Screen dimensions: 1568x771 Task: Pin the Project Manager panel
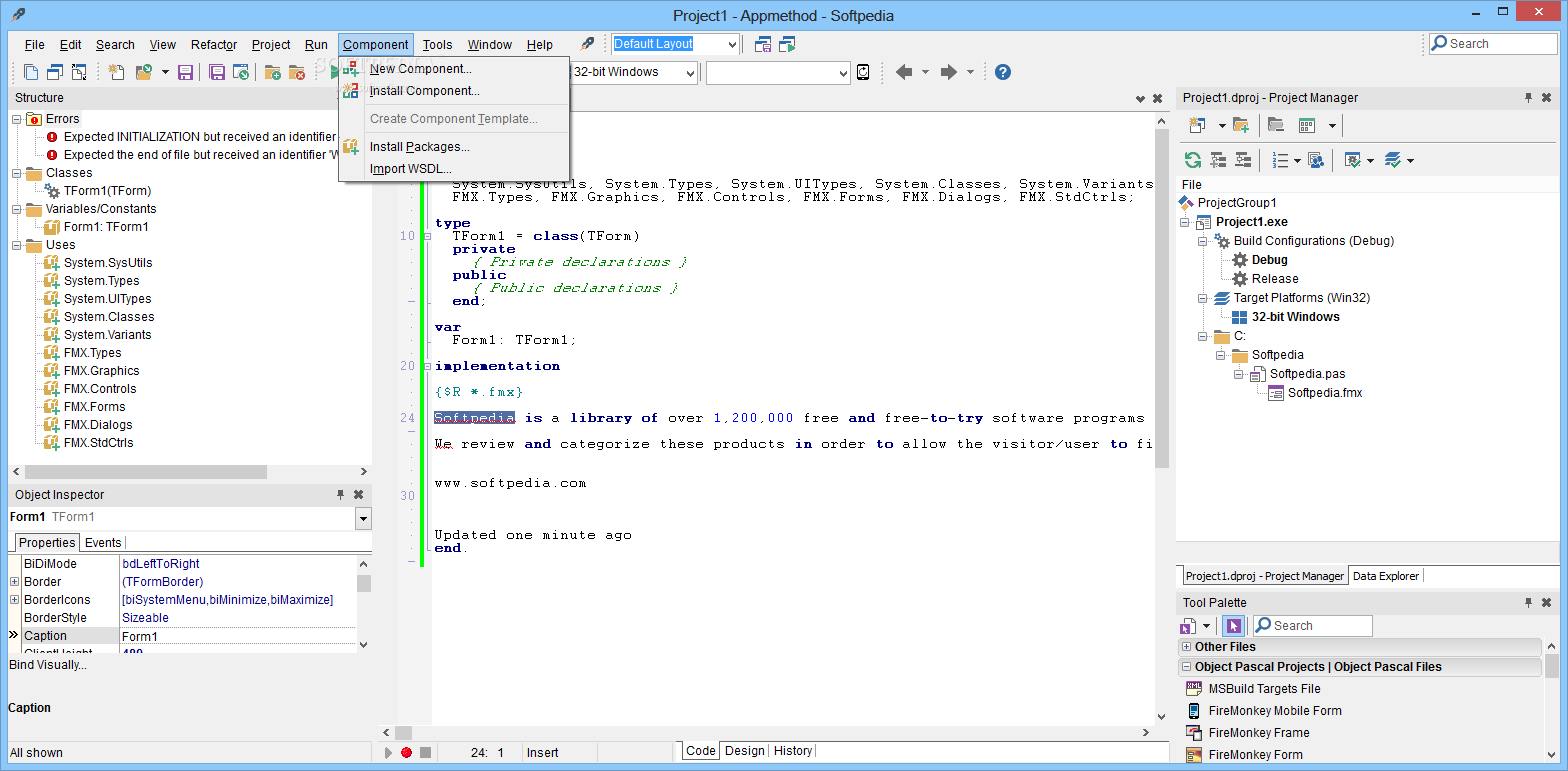[x=1528, y=98]
